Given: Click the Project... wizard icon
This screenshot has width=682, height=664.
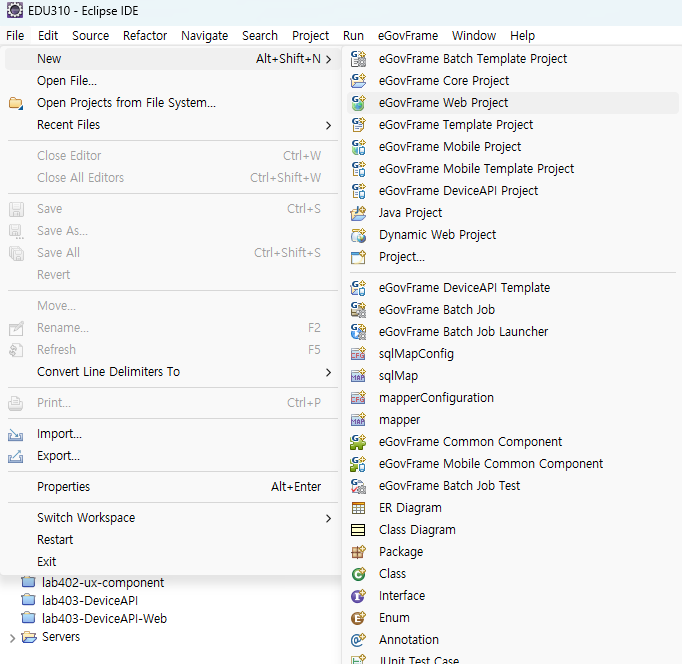Looking at the screenshot, I should 358,257.
